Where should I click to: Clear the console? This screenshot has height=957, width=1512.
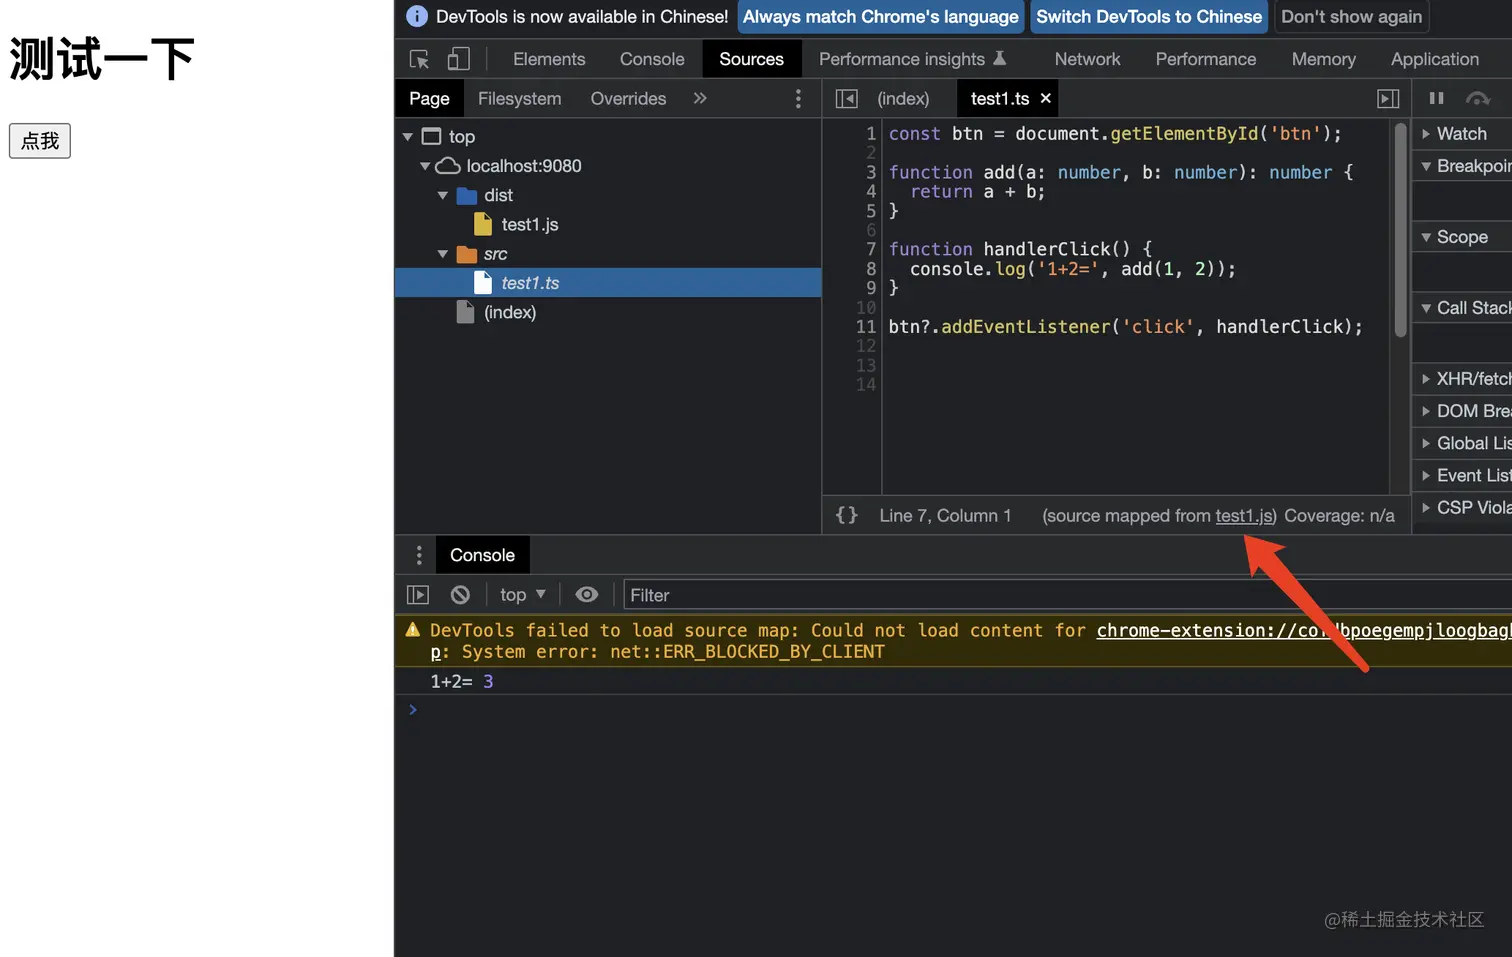coord(460,595)
